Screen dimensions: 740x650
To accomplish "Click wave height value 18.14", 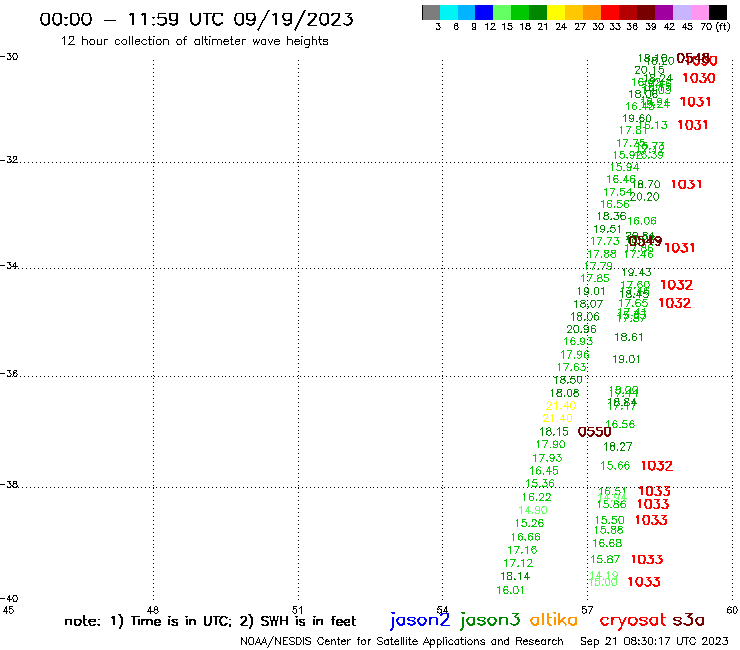I will click(515, 576).
